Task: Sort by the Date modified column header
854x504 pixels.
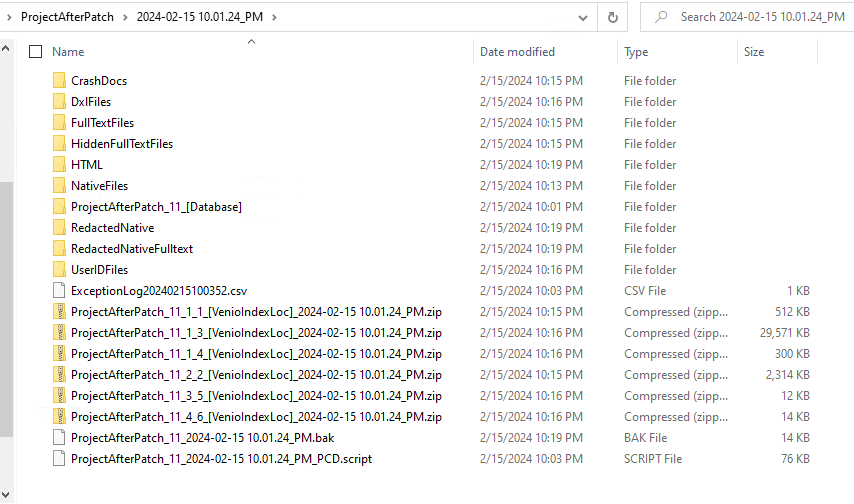Action: pos(517,52)
